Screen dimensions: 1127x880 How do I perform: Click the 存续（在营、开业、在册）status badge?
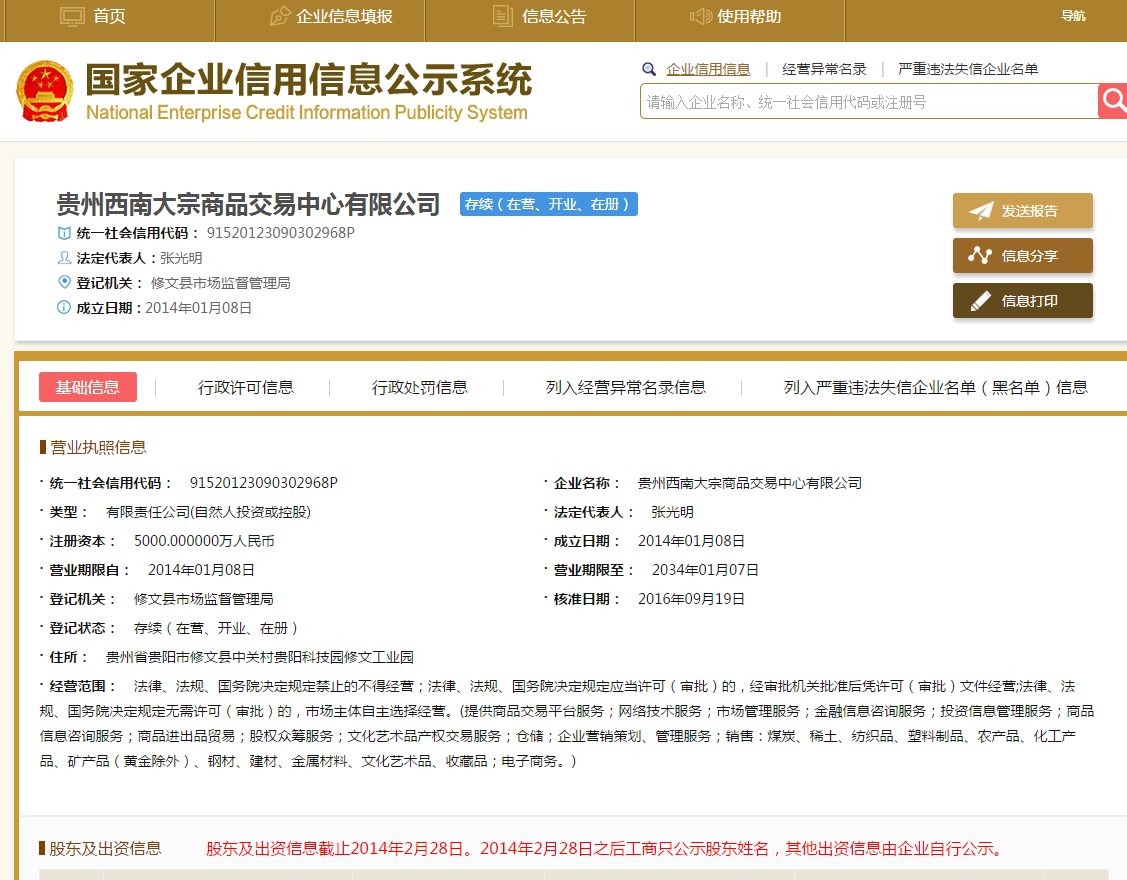coord(548,204)
